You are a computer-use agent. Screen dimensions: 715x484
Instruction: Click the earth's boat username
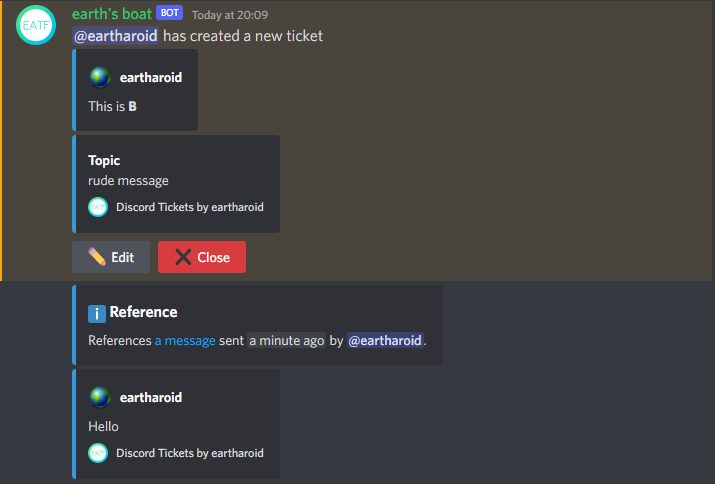[x=112, y=14]
